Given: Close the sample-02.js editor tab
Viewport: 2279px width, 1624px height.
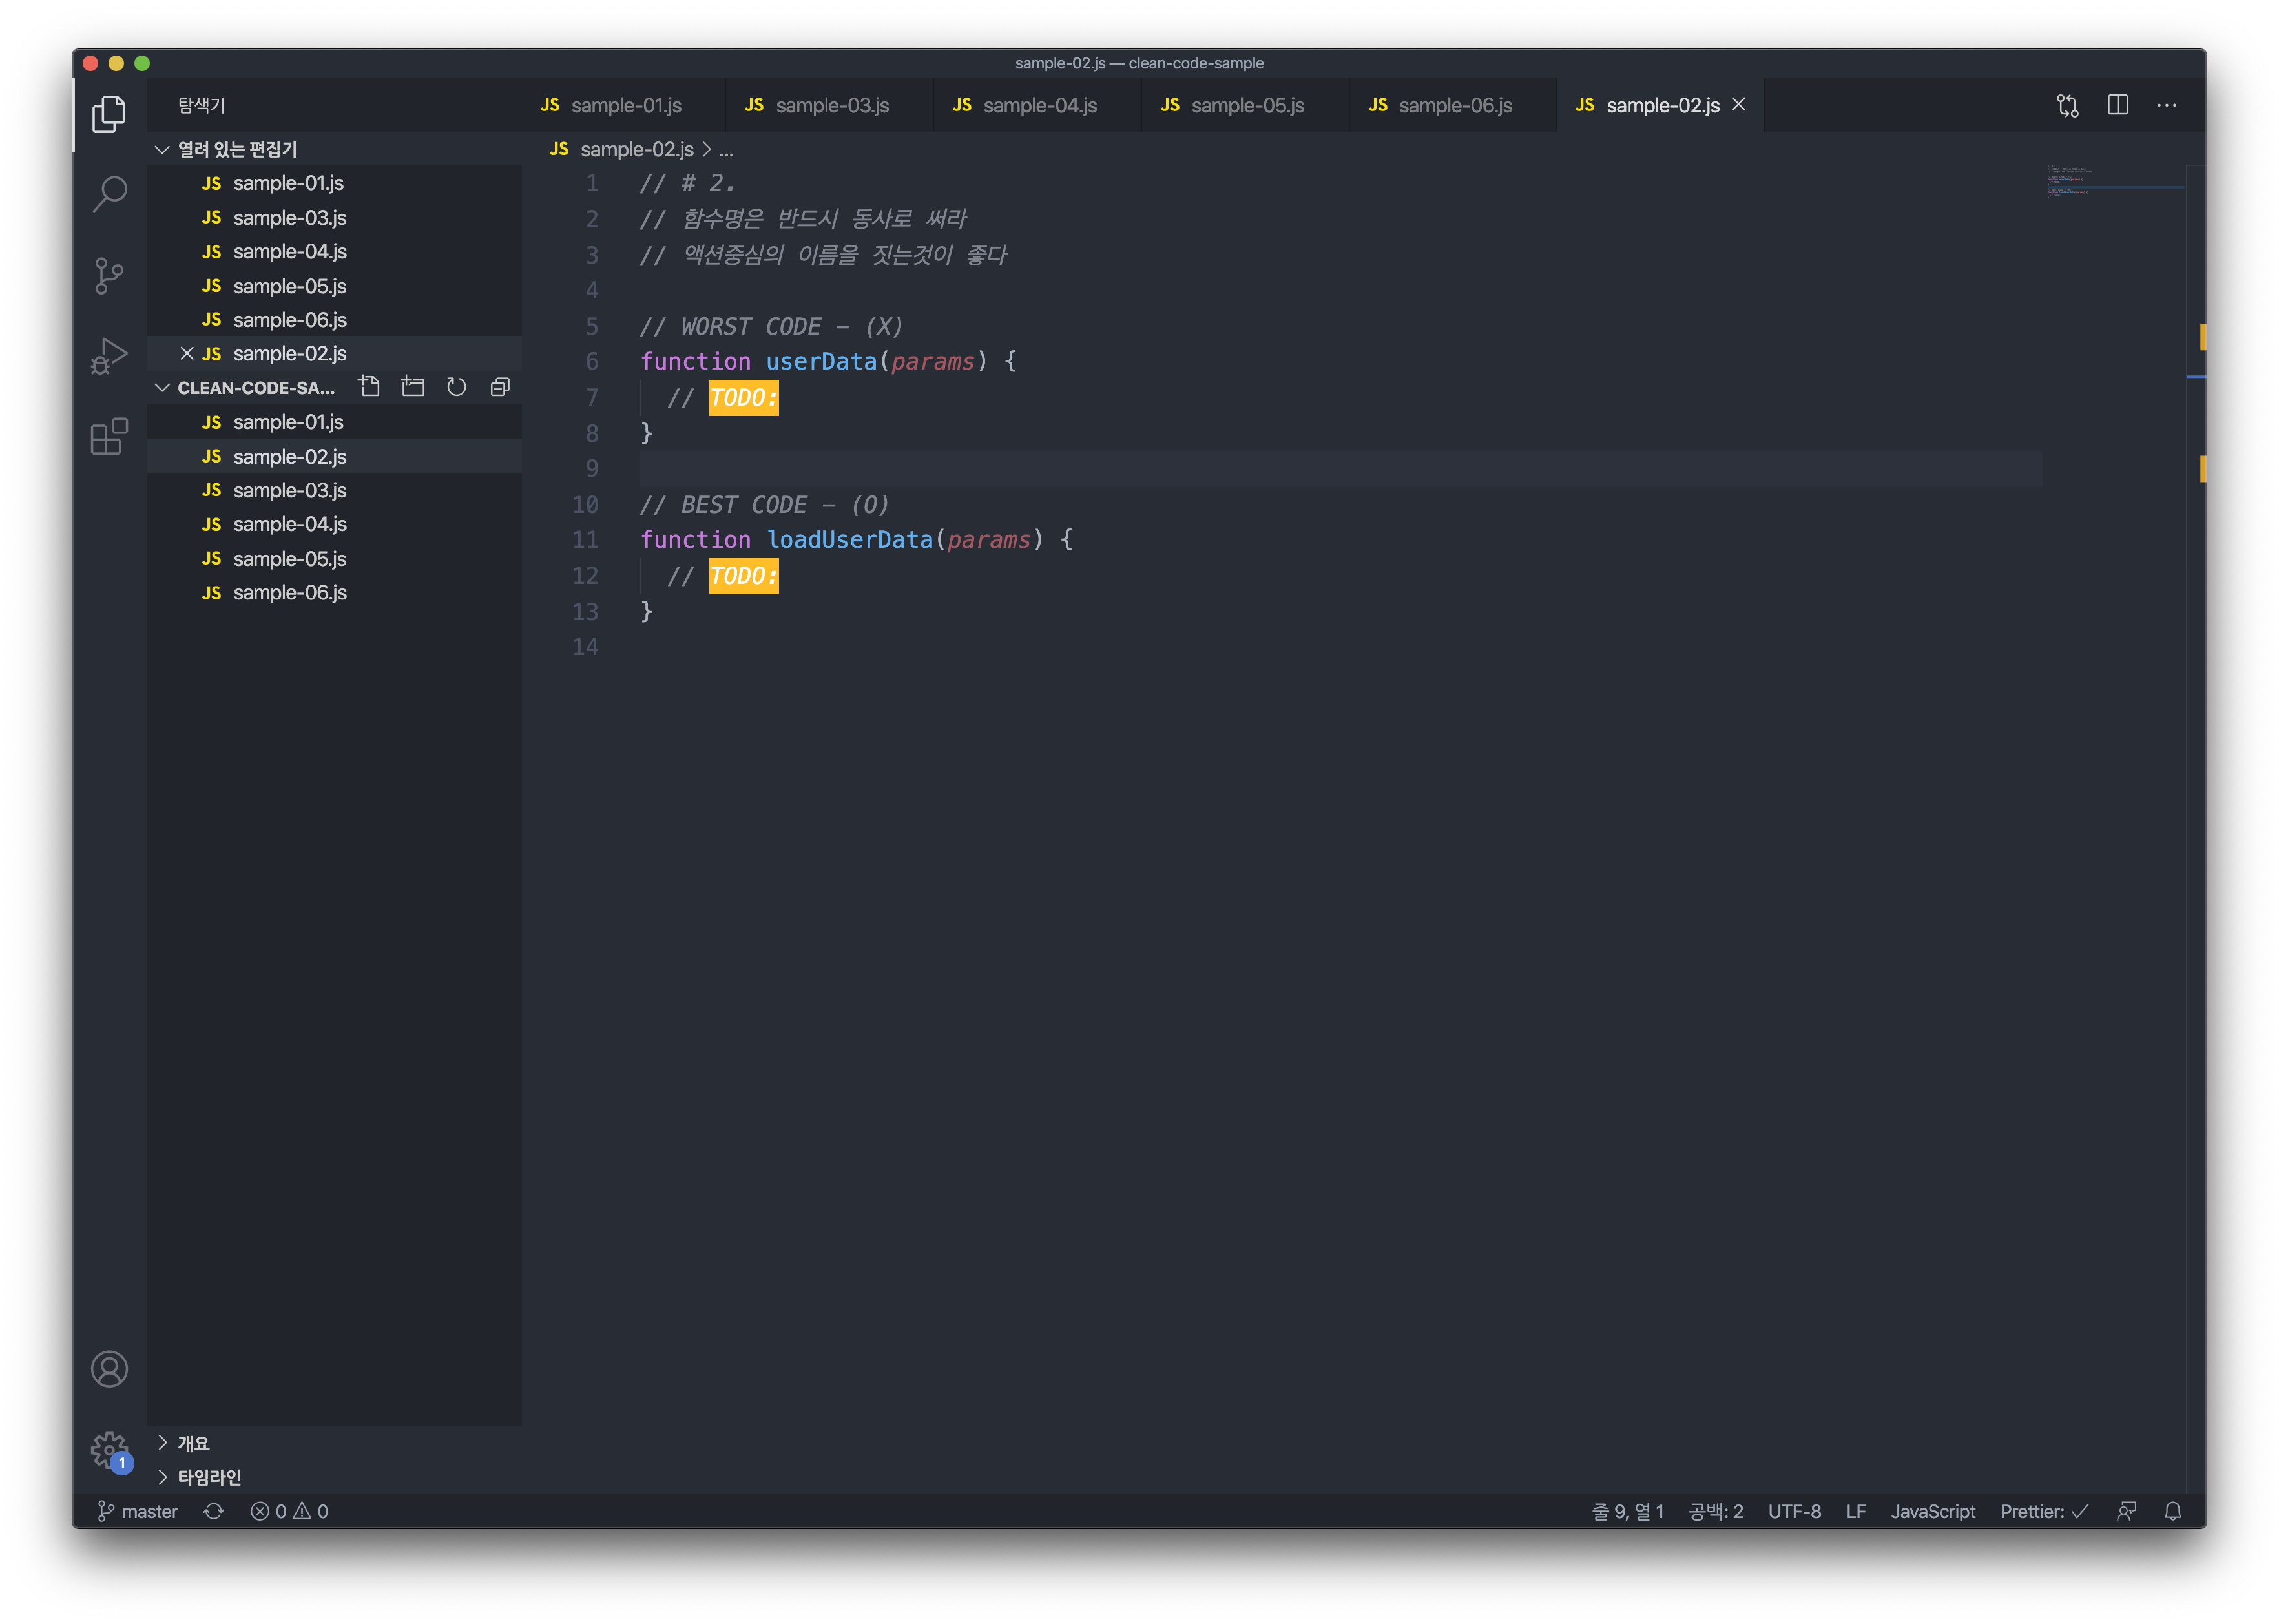Looking at the screenshot, I should point(1739,104).
